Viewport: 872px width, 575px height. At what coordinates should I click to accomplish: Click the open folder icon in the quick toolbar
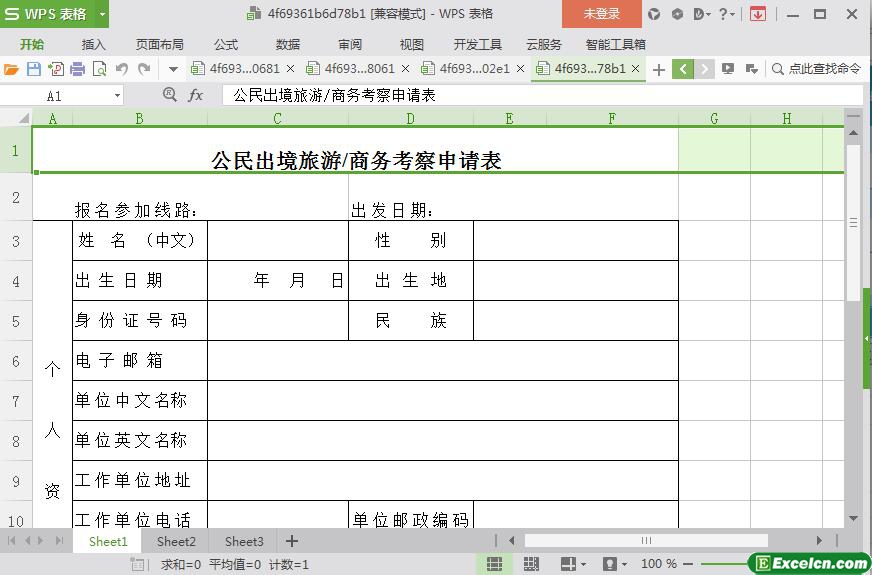tap(11, 69)
